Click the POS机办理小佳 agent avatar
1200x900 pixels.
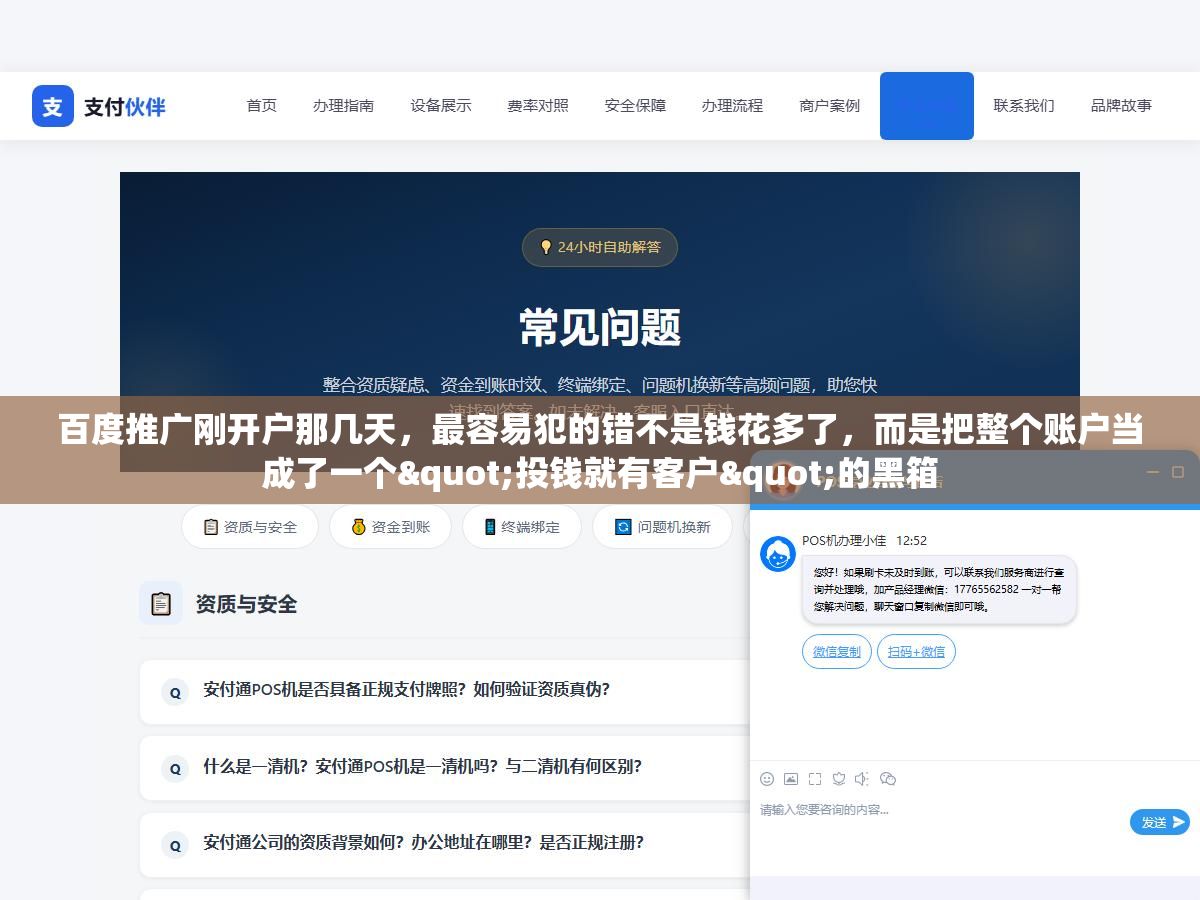coord(778,554)
